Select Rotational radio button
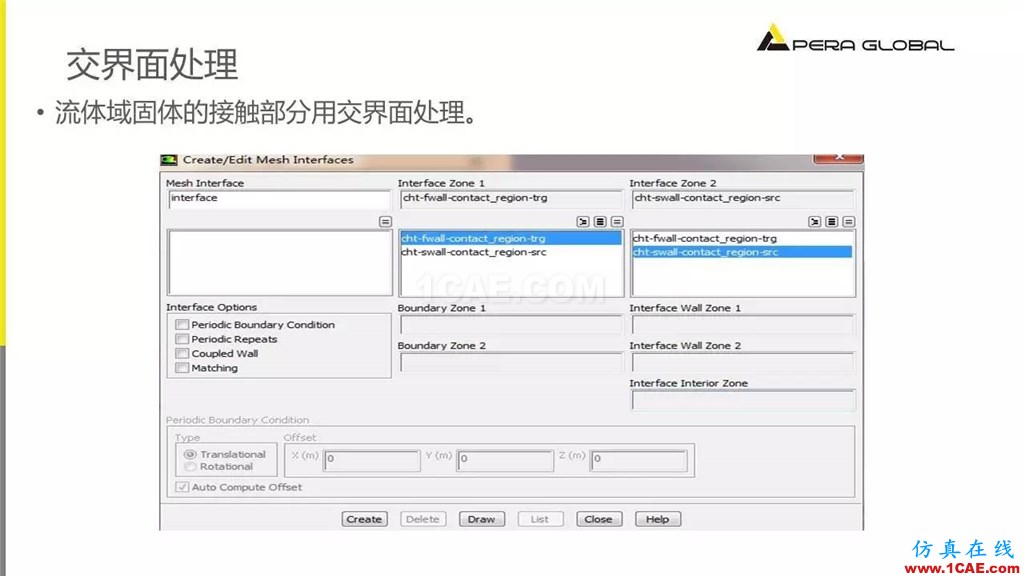This screenshot has width=1024, height=576. coord(190,466)
